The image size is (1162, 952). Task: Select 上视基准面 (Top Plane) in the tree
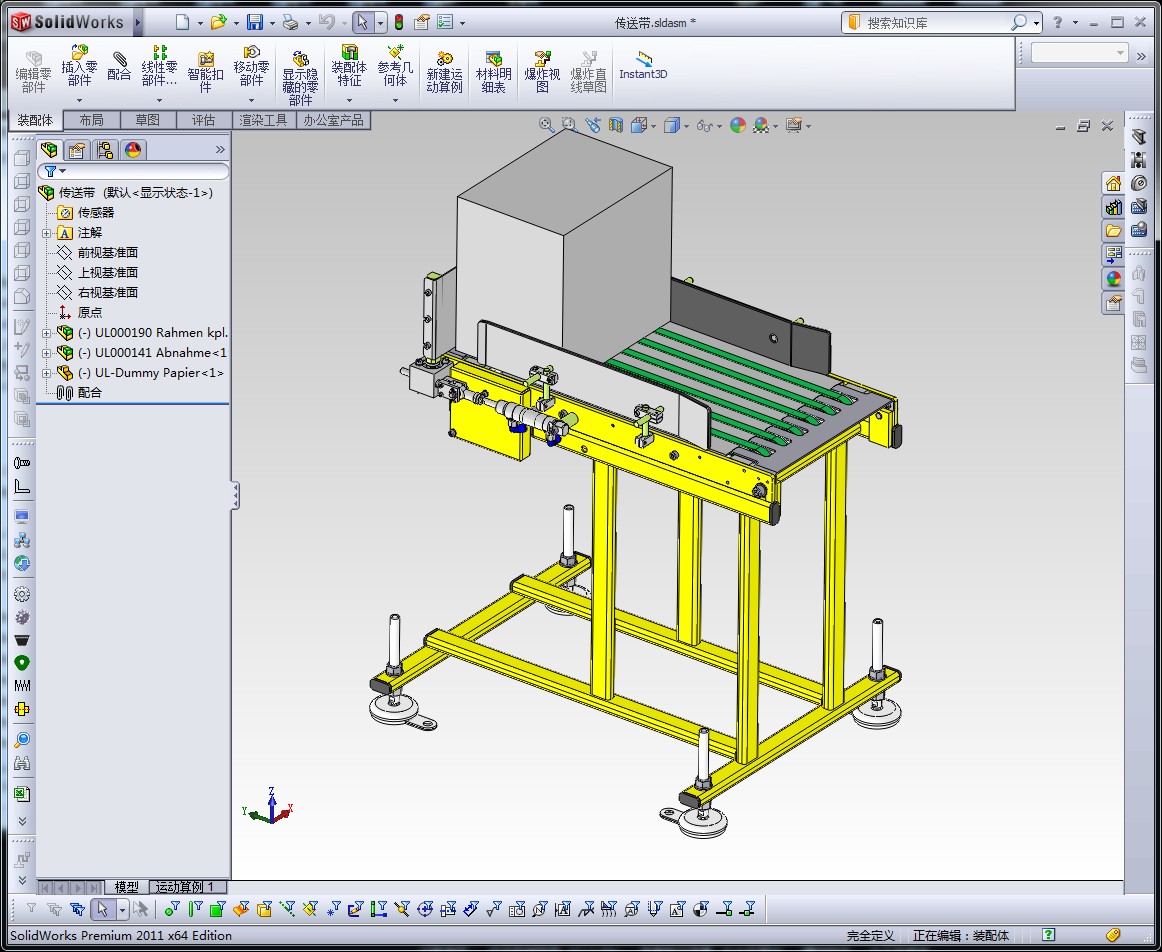(107, 273)
